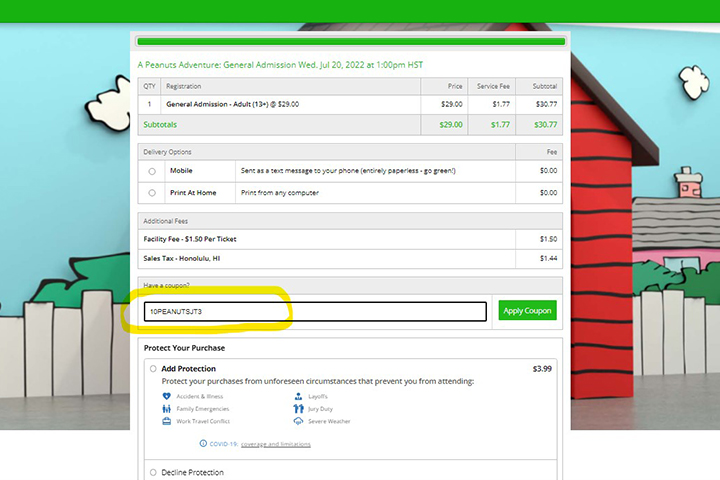The height and width of the screenshot is (480, 720).
Task: Select the Mobile delivery radio button
Action: click(152, 171)
